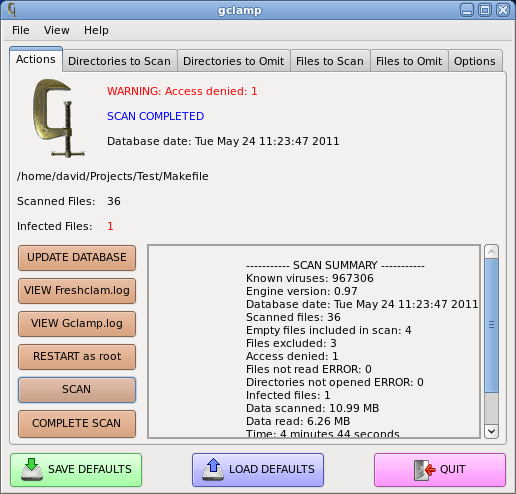The image size is (516, 494).
Task: Start a scan with SCAN button
Action: (77, 390)
